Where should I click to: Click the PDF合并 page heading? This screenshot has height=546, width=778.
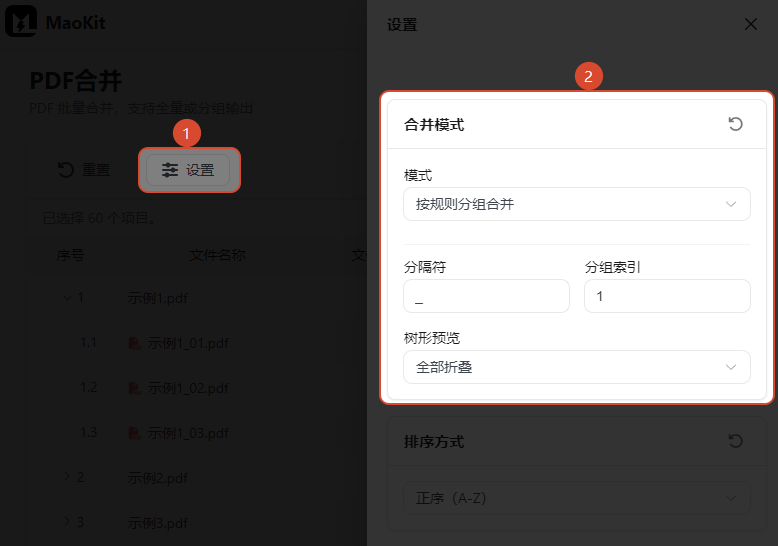(x=76, y=81)
